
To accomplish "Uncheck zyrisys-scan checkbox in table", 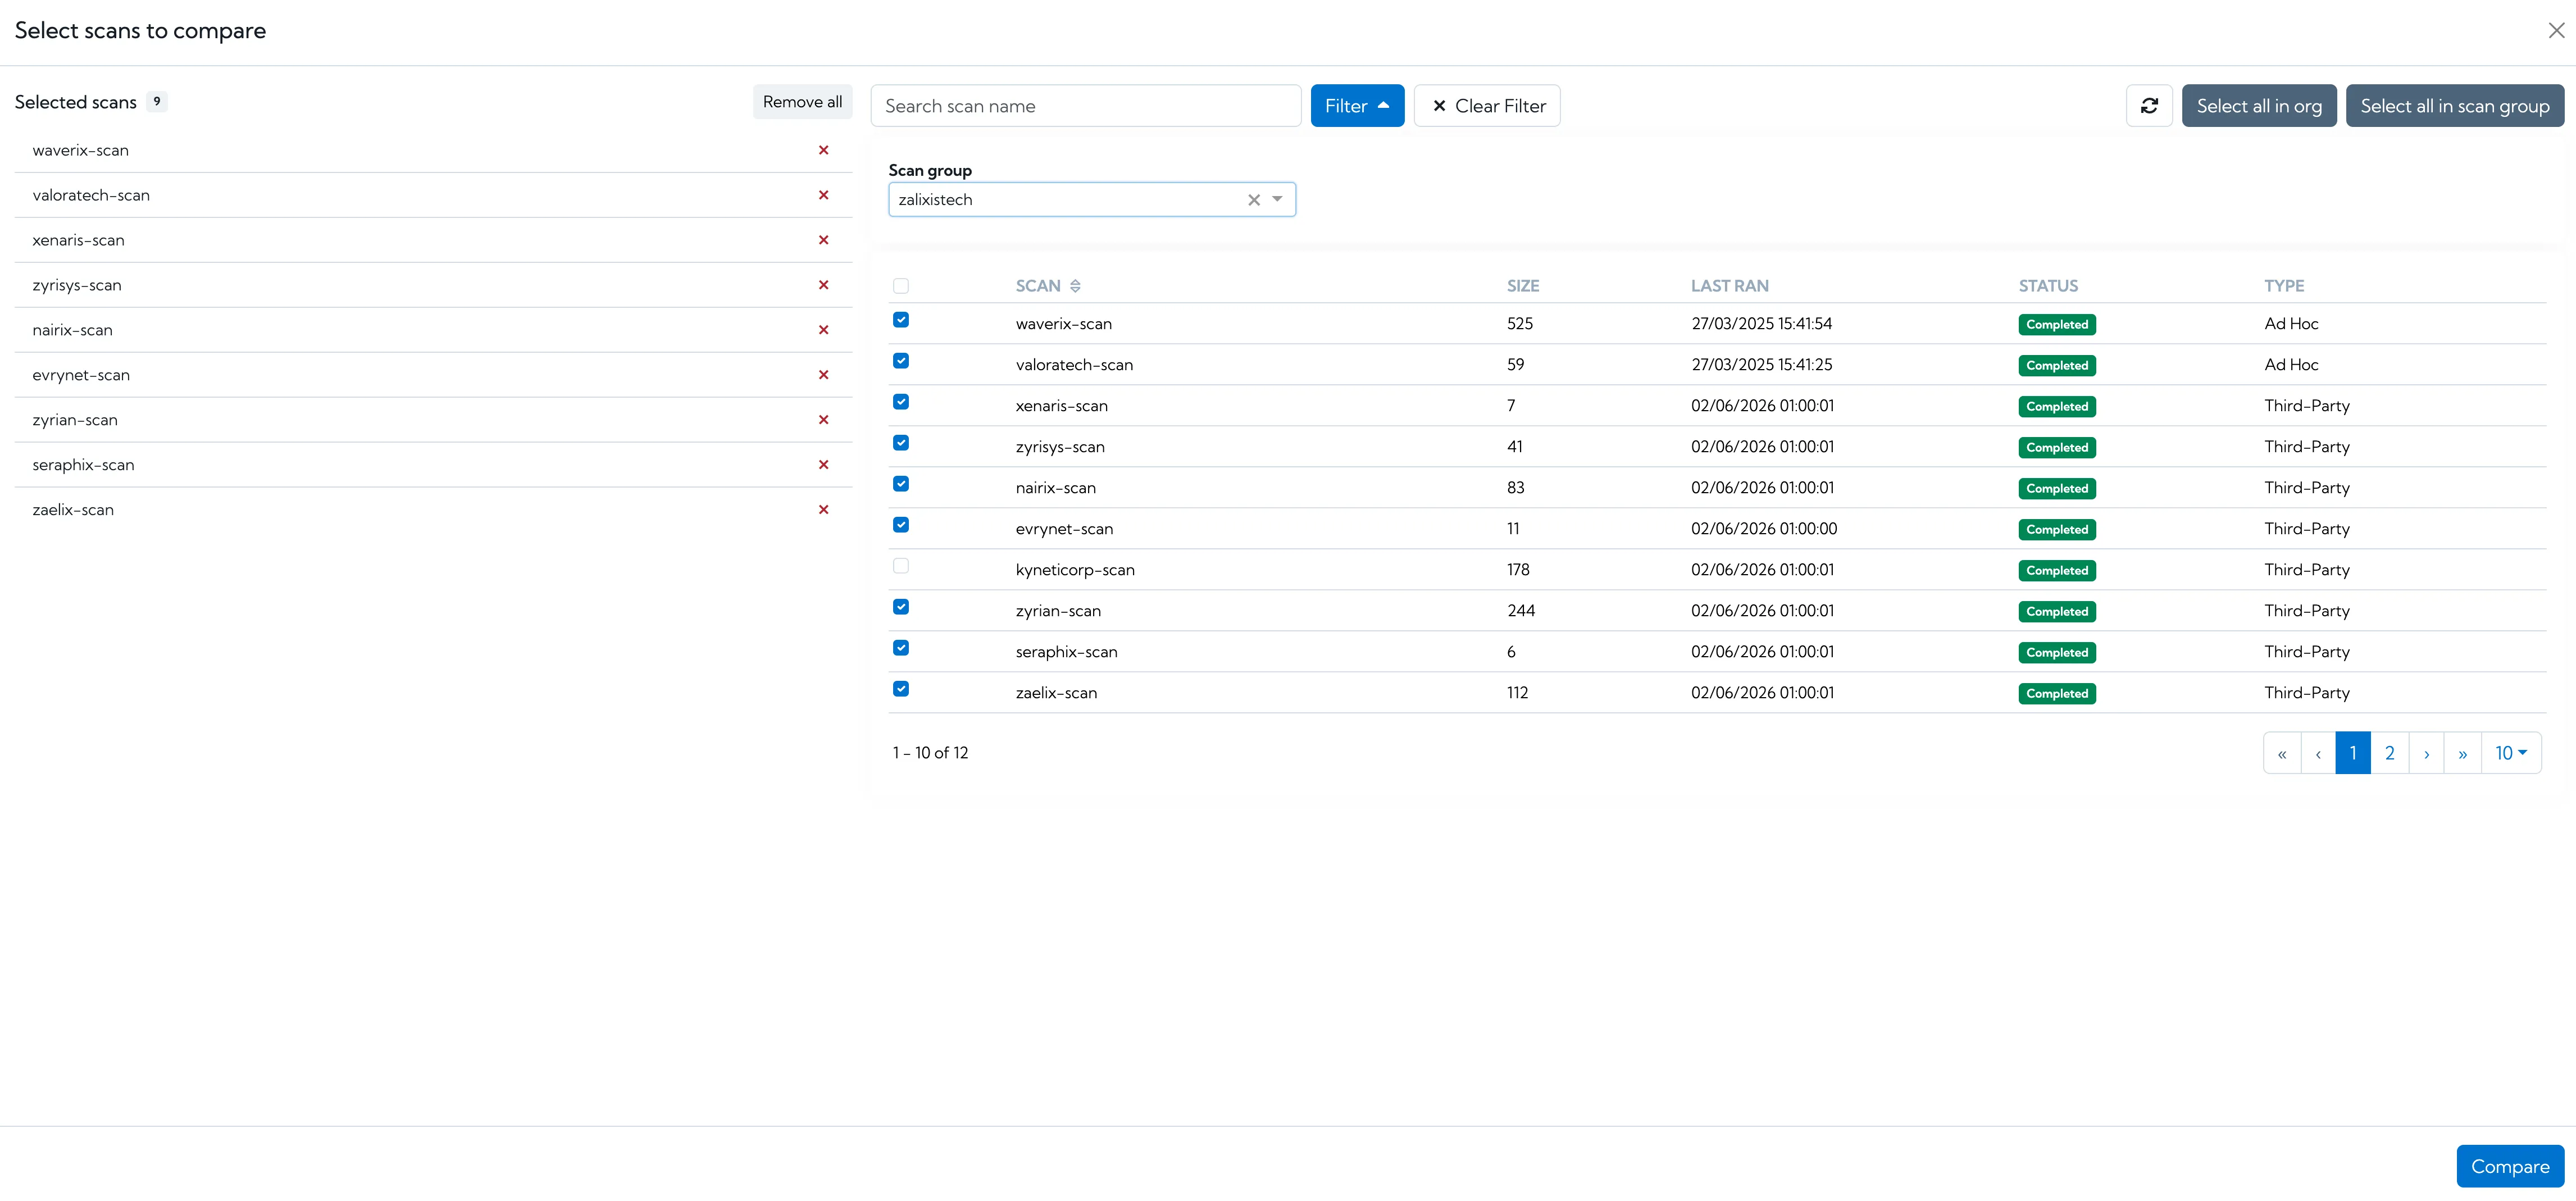I will [901, 443].
